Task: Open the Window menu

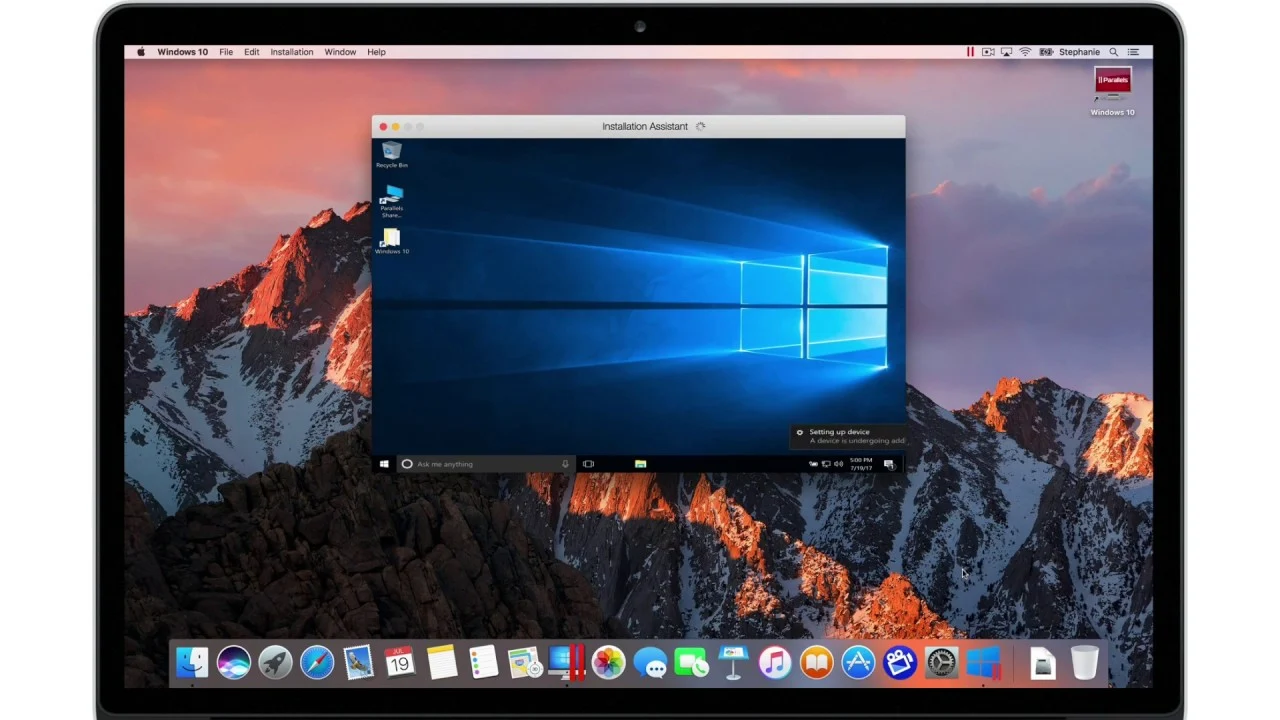Action: [x=340, y=52]
